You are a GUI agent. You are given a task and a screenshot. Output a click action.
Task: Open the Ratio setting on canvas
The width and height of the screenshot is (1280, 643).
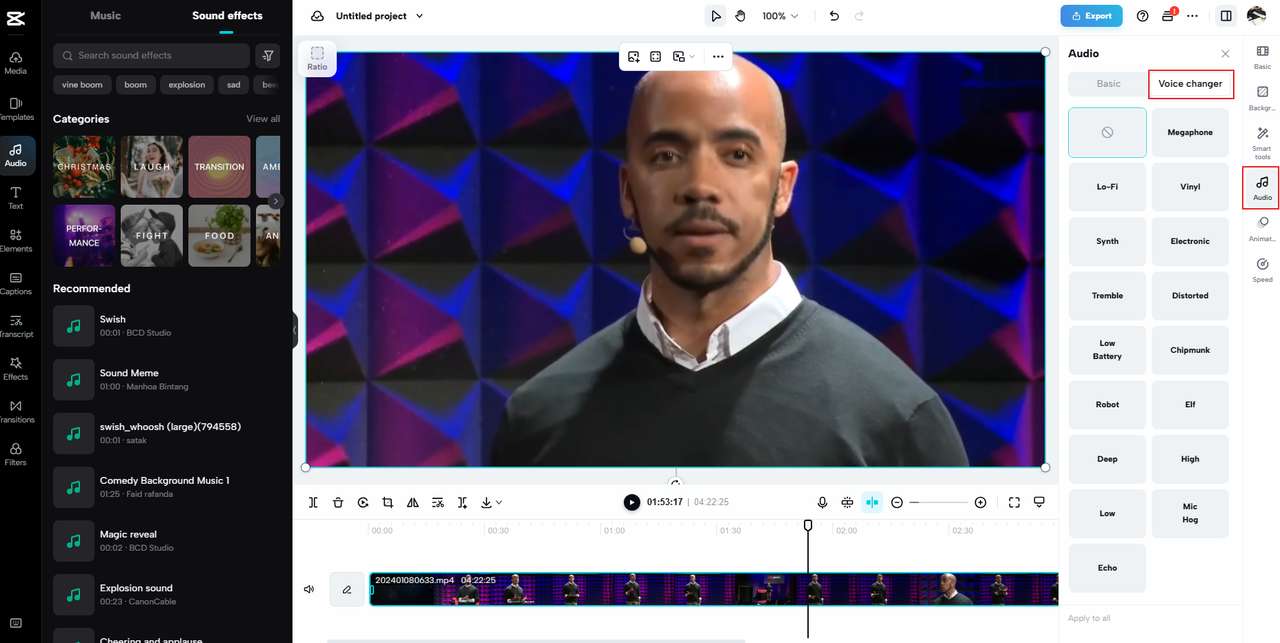tap(317, 59)
